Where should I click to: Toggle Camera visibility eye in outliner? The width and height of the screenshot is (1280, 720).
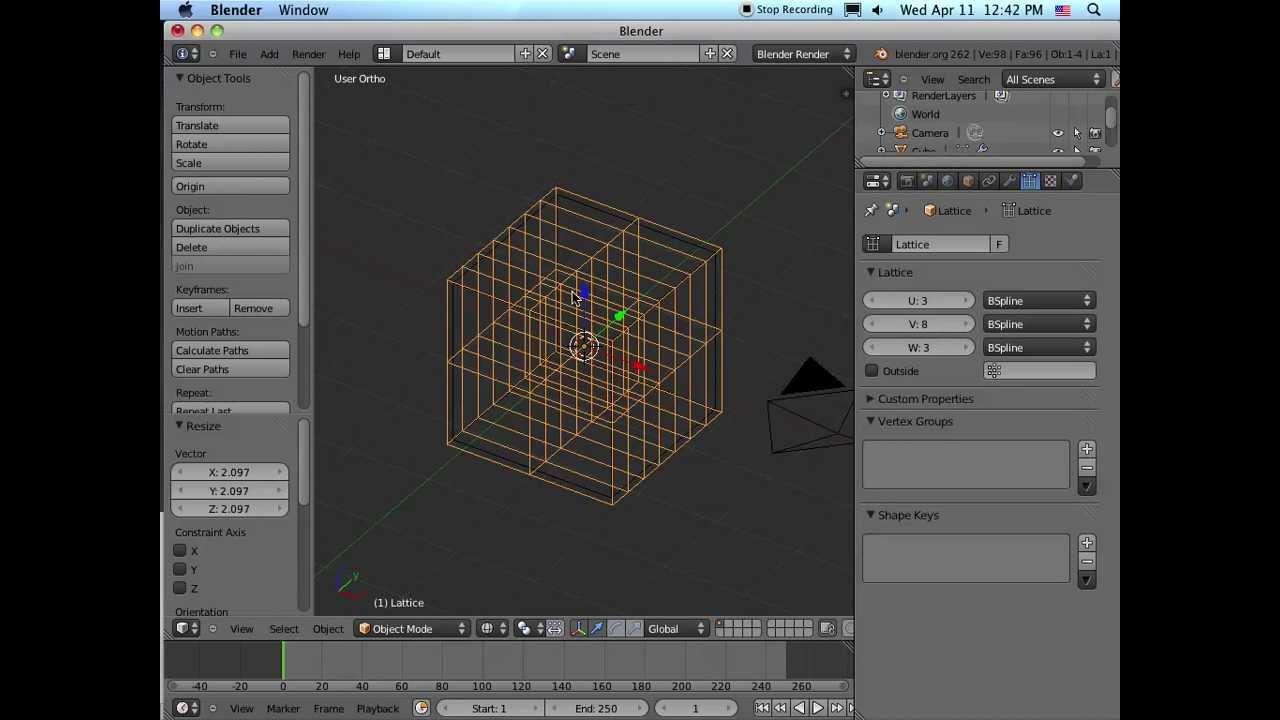tap(1058, 133)
